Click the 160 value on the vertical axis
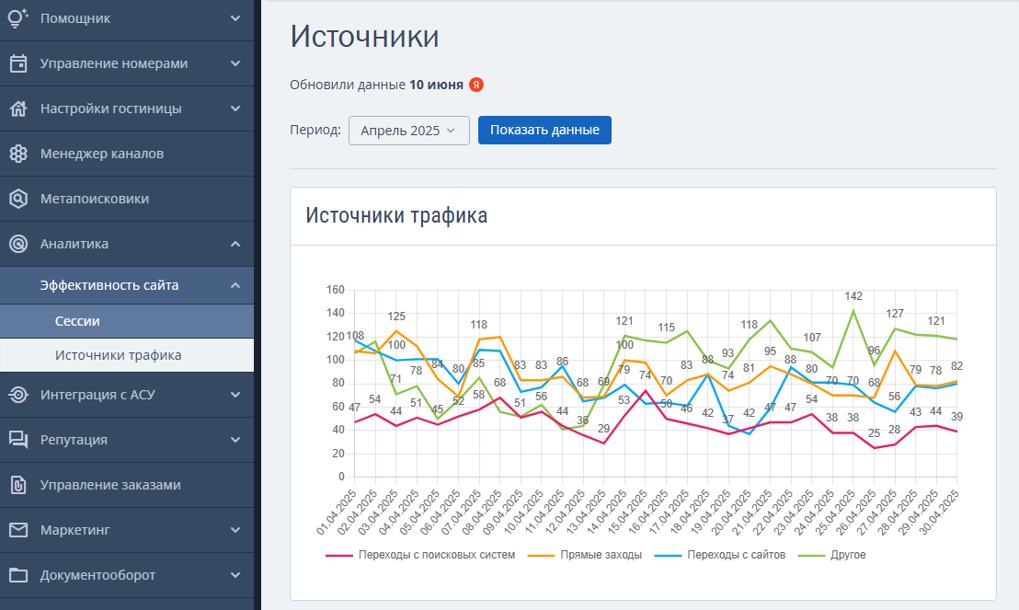1019x610 pixels. [335, 290]
